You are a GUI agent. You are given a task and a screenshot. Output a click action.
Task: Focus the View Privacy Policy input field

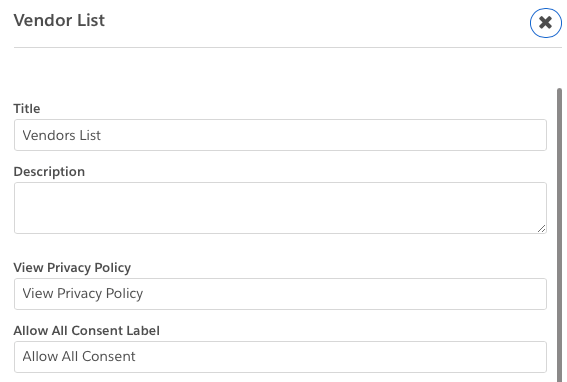coord(280,294)
